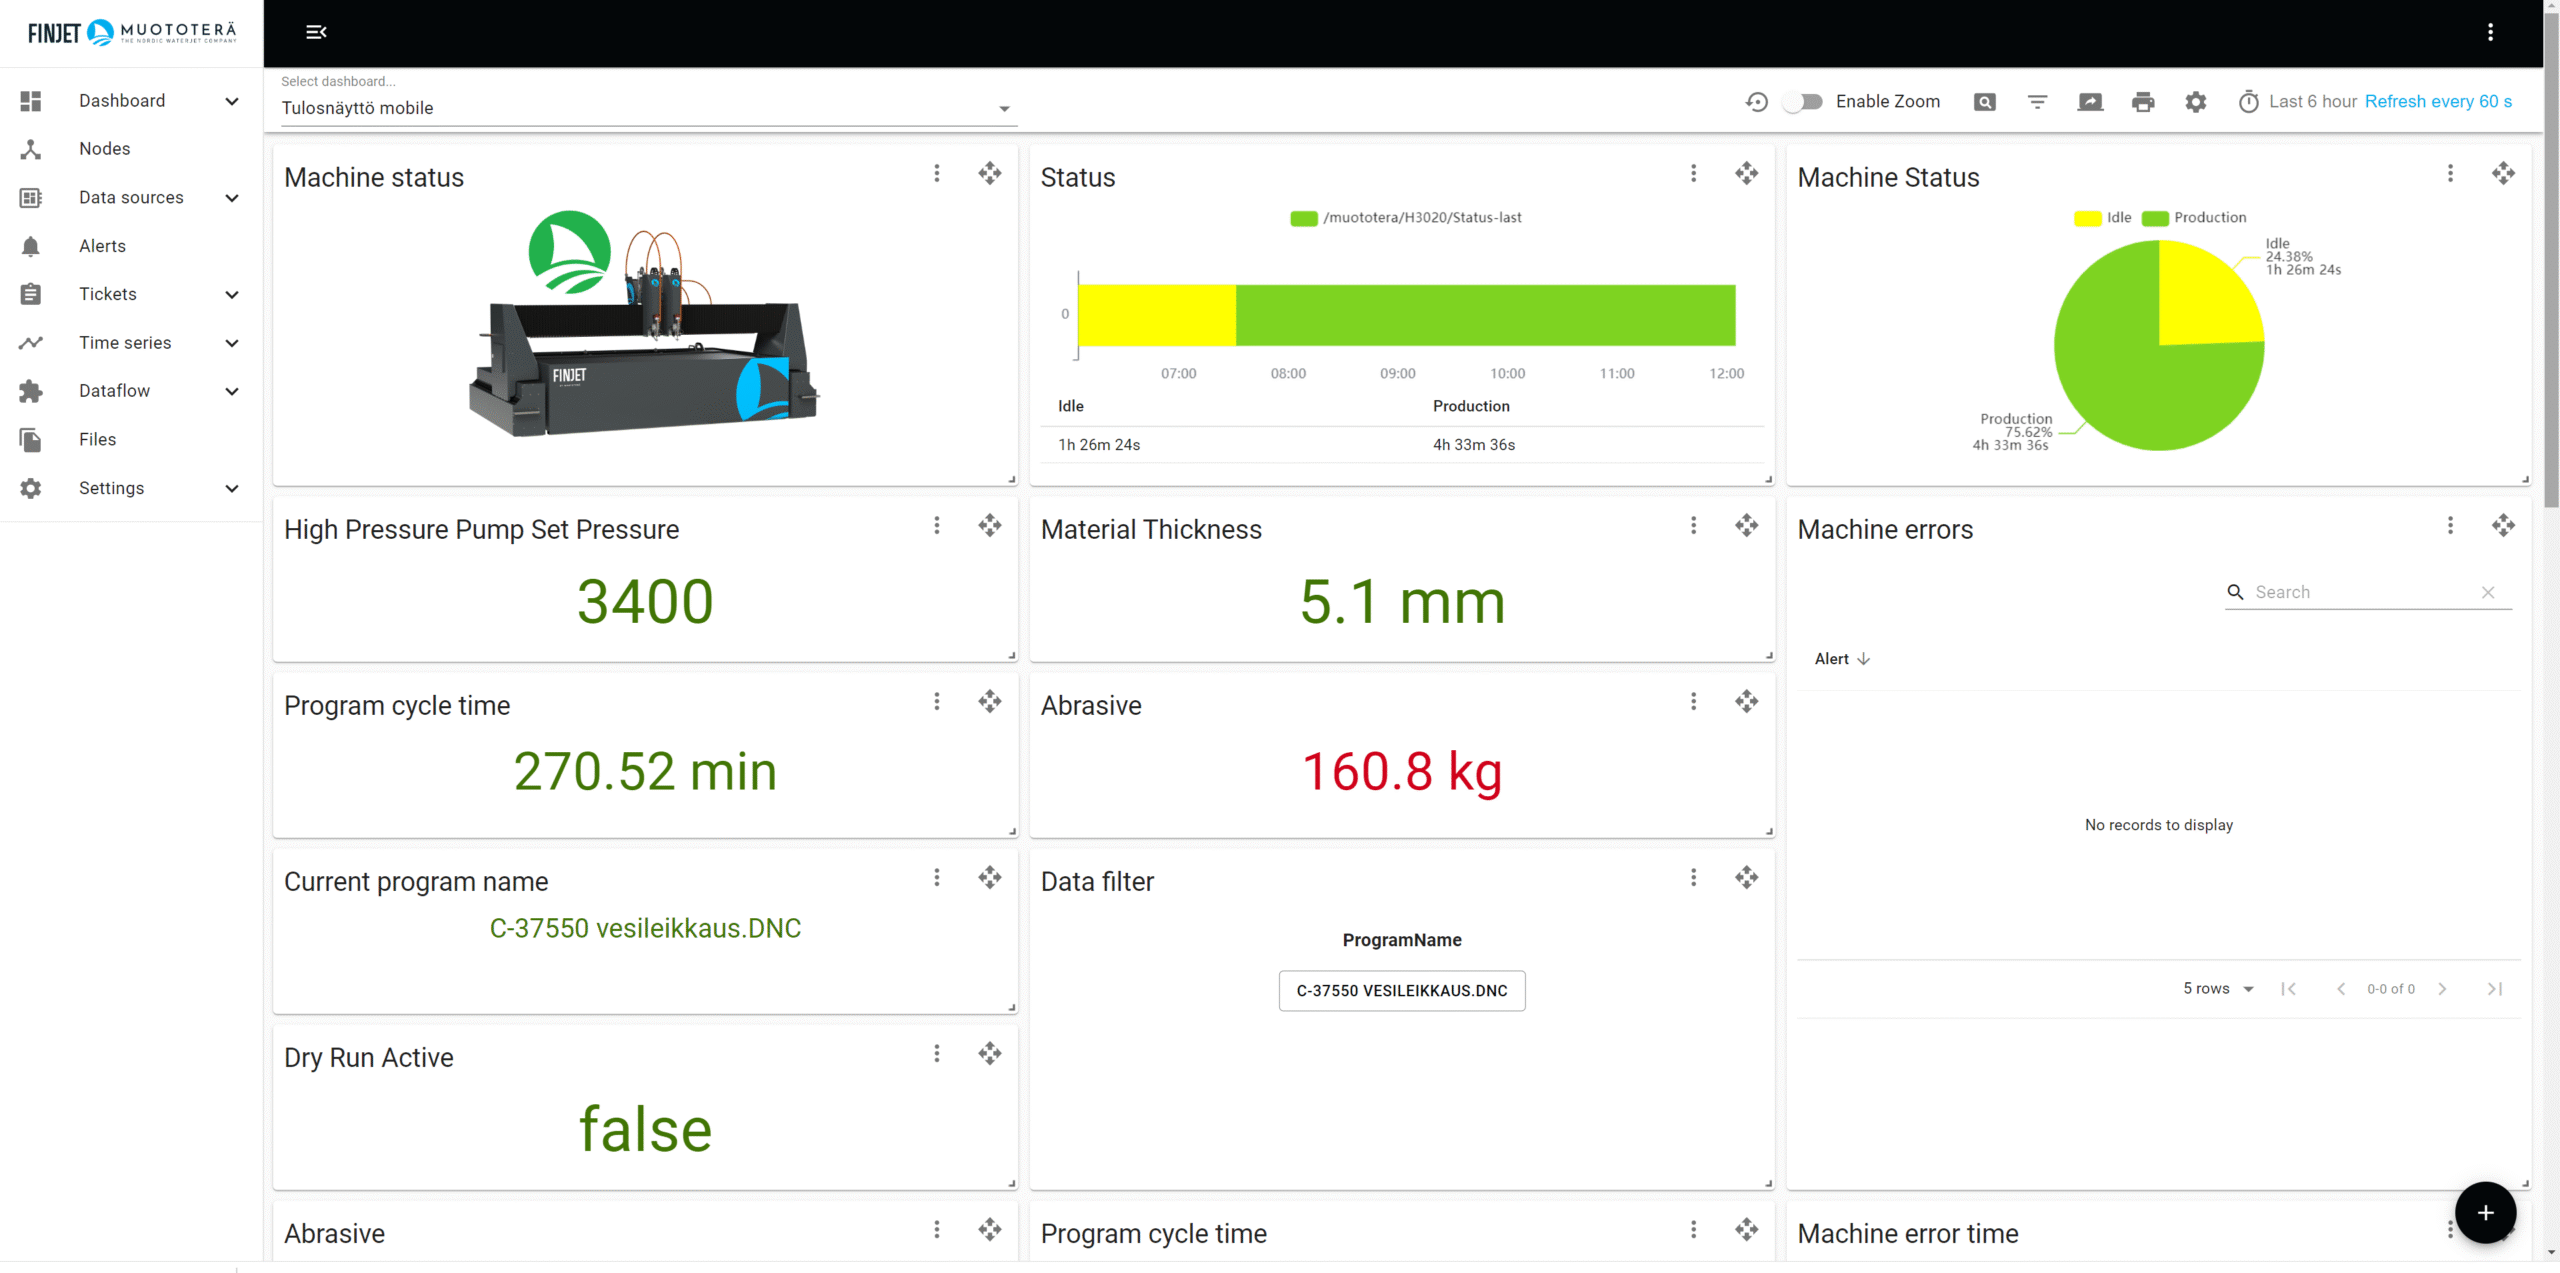Click the share dashboard icon
Image resolution: width=2560 pixels, height=1273 pixels.
pyautogui.click(x=2090, y=102)
